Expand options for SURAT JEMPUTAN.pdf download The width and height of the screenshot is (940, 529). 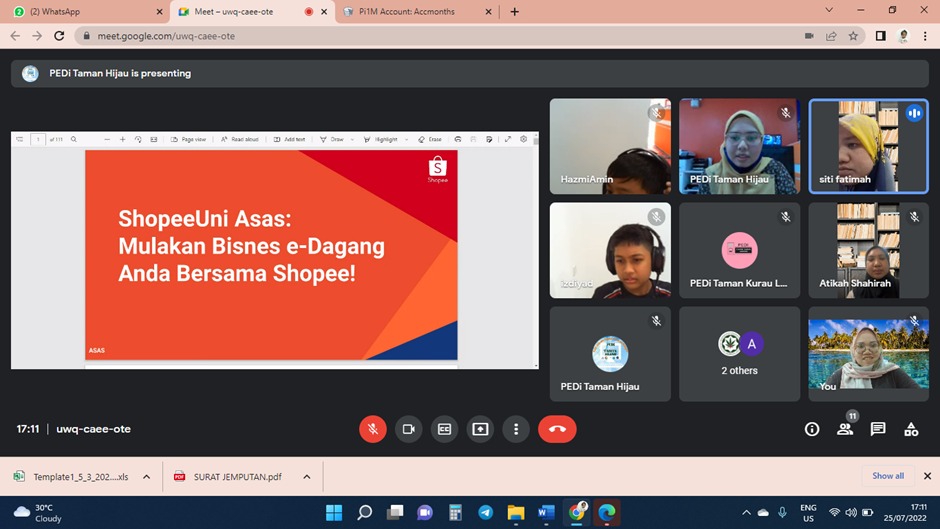(307, 477)
